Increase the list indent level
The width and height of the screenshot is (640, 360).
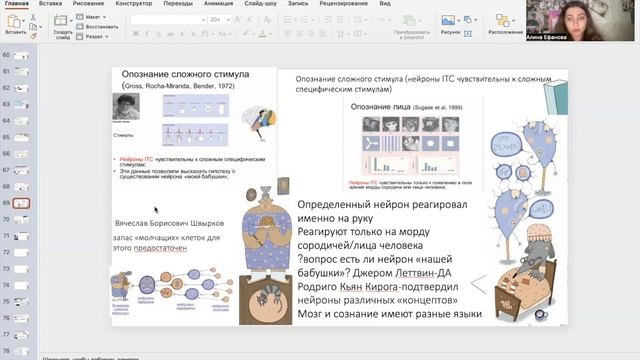pos(340,20)
